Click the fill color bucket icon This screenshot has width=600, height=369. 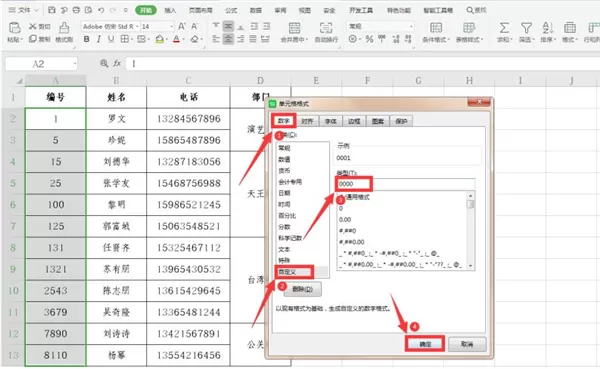160,39
